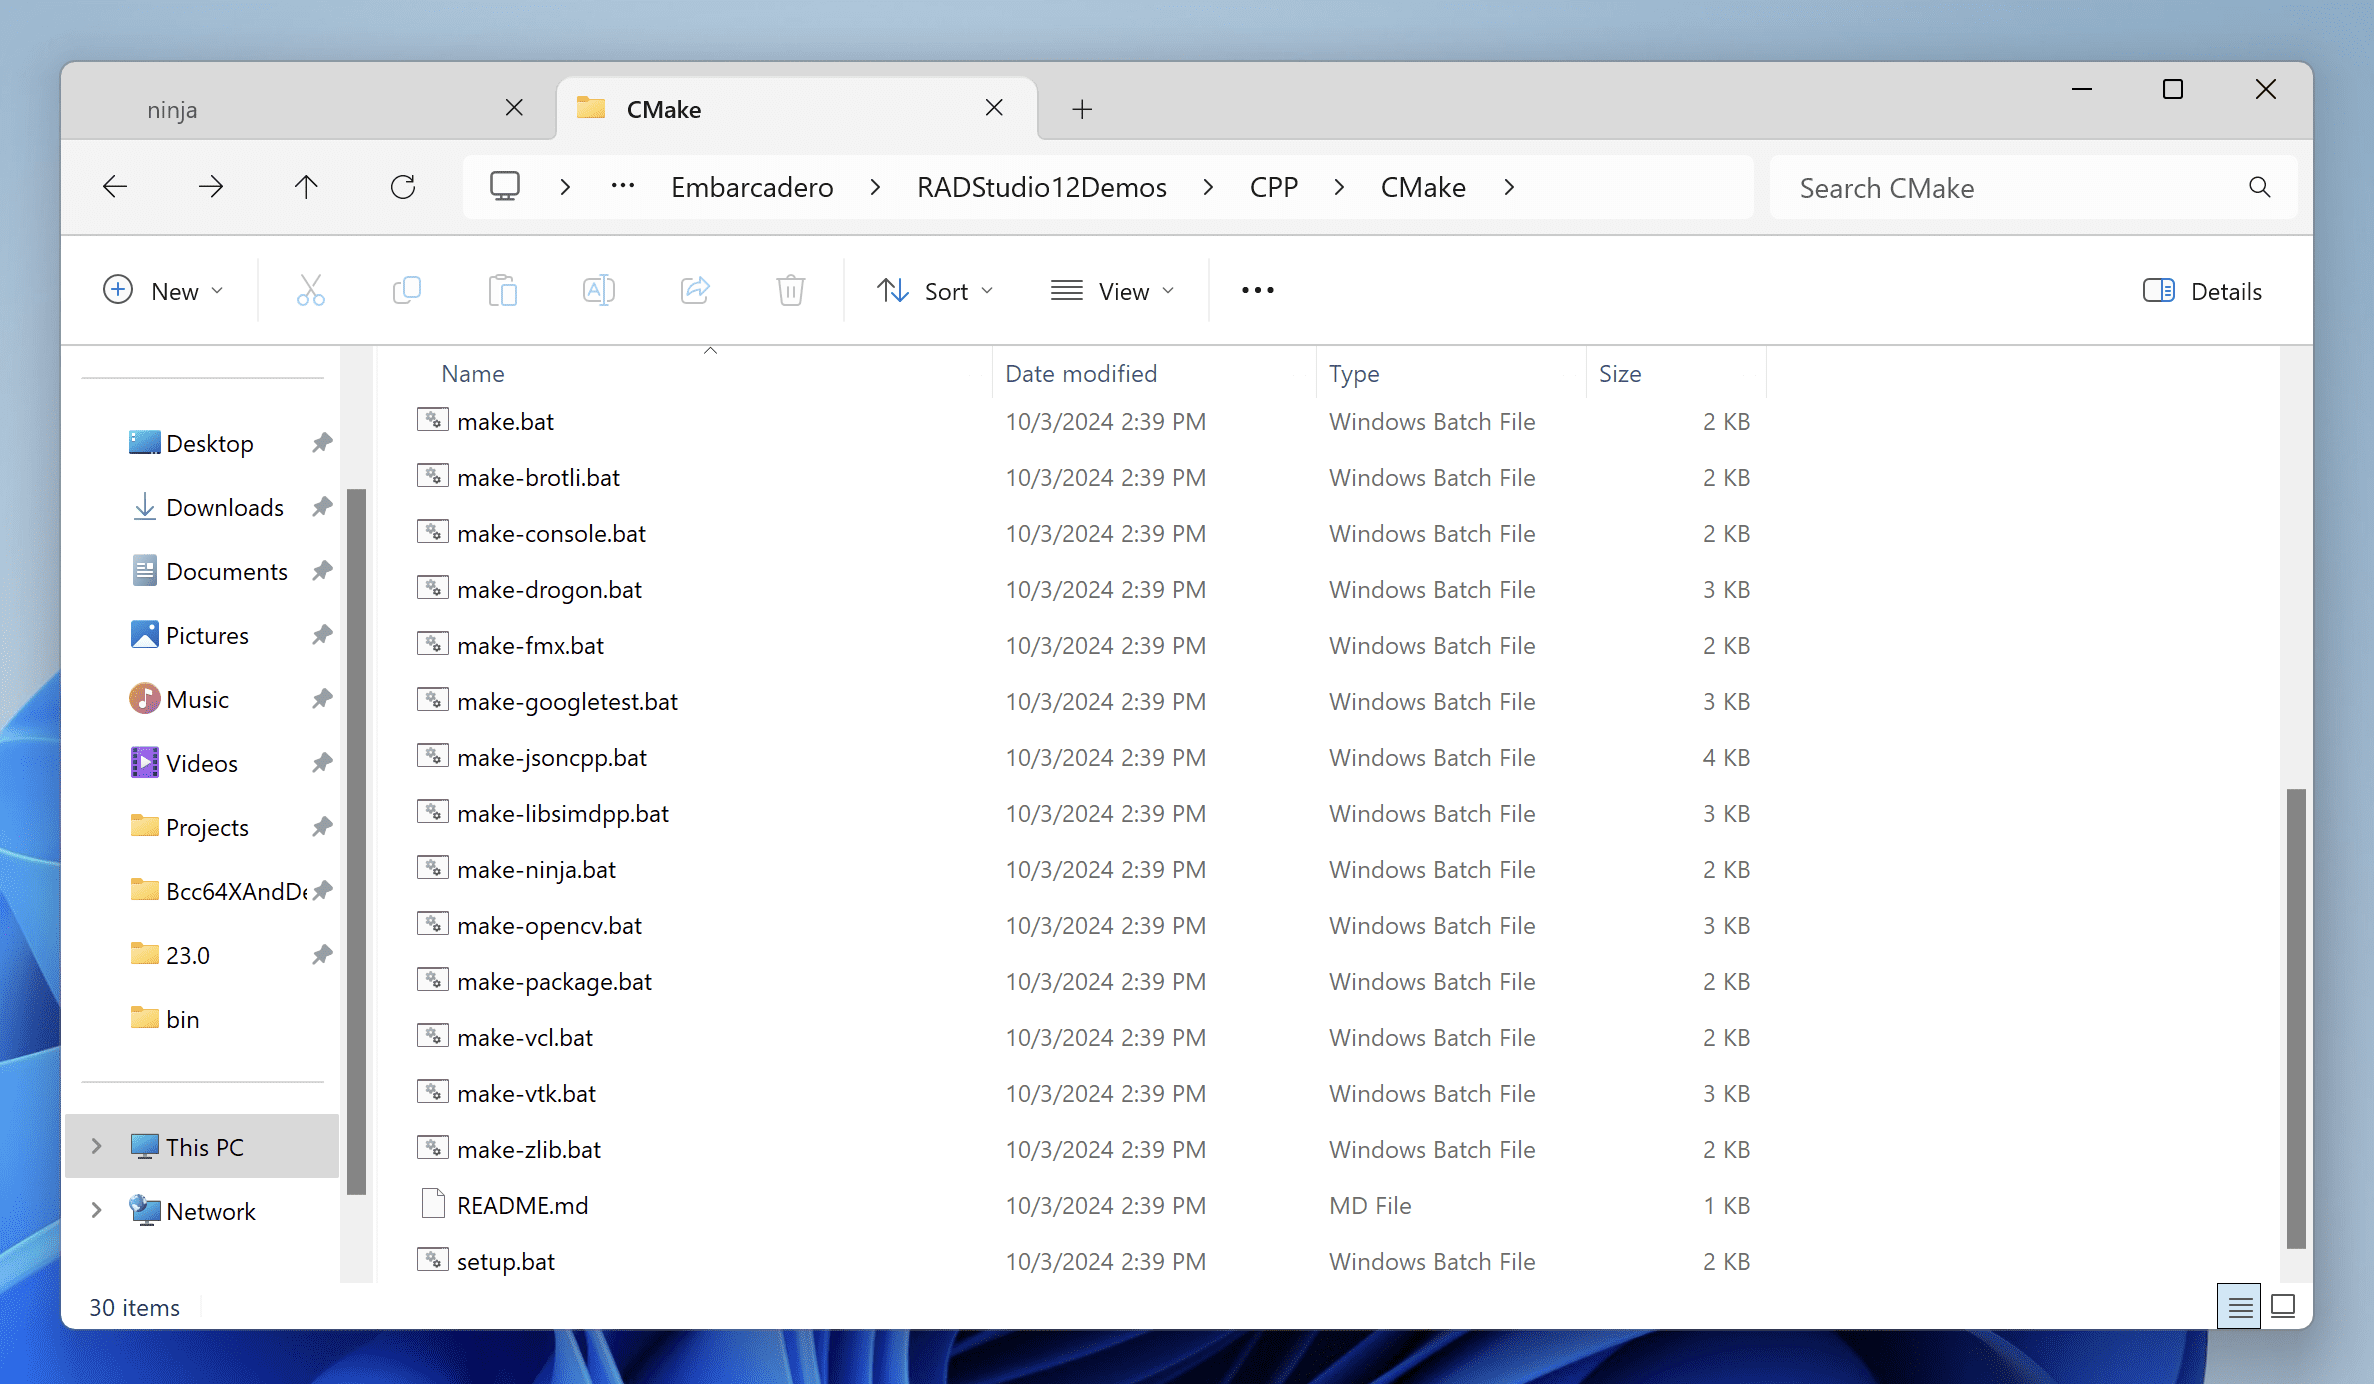This screenshot has height=1384, width=2374.
Task: Click the Delete trash can icon
Action: (x=790, y=291)
